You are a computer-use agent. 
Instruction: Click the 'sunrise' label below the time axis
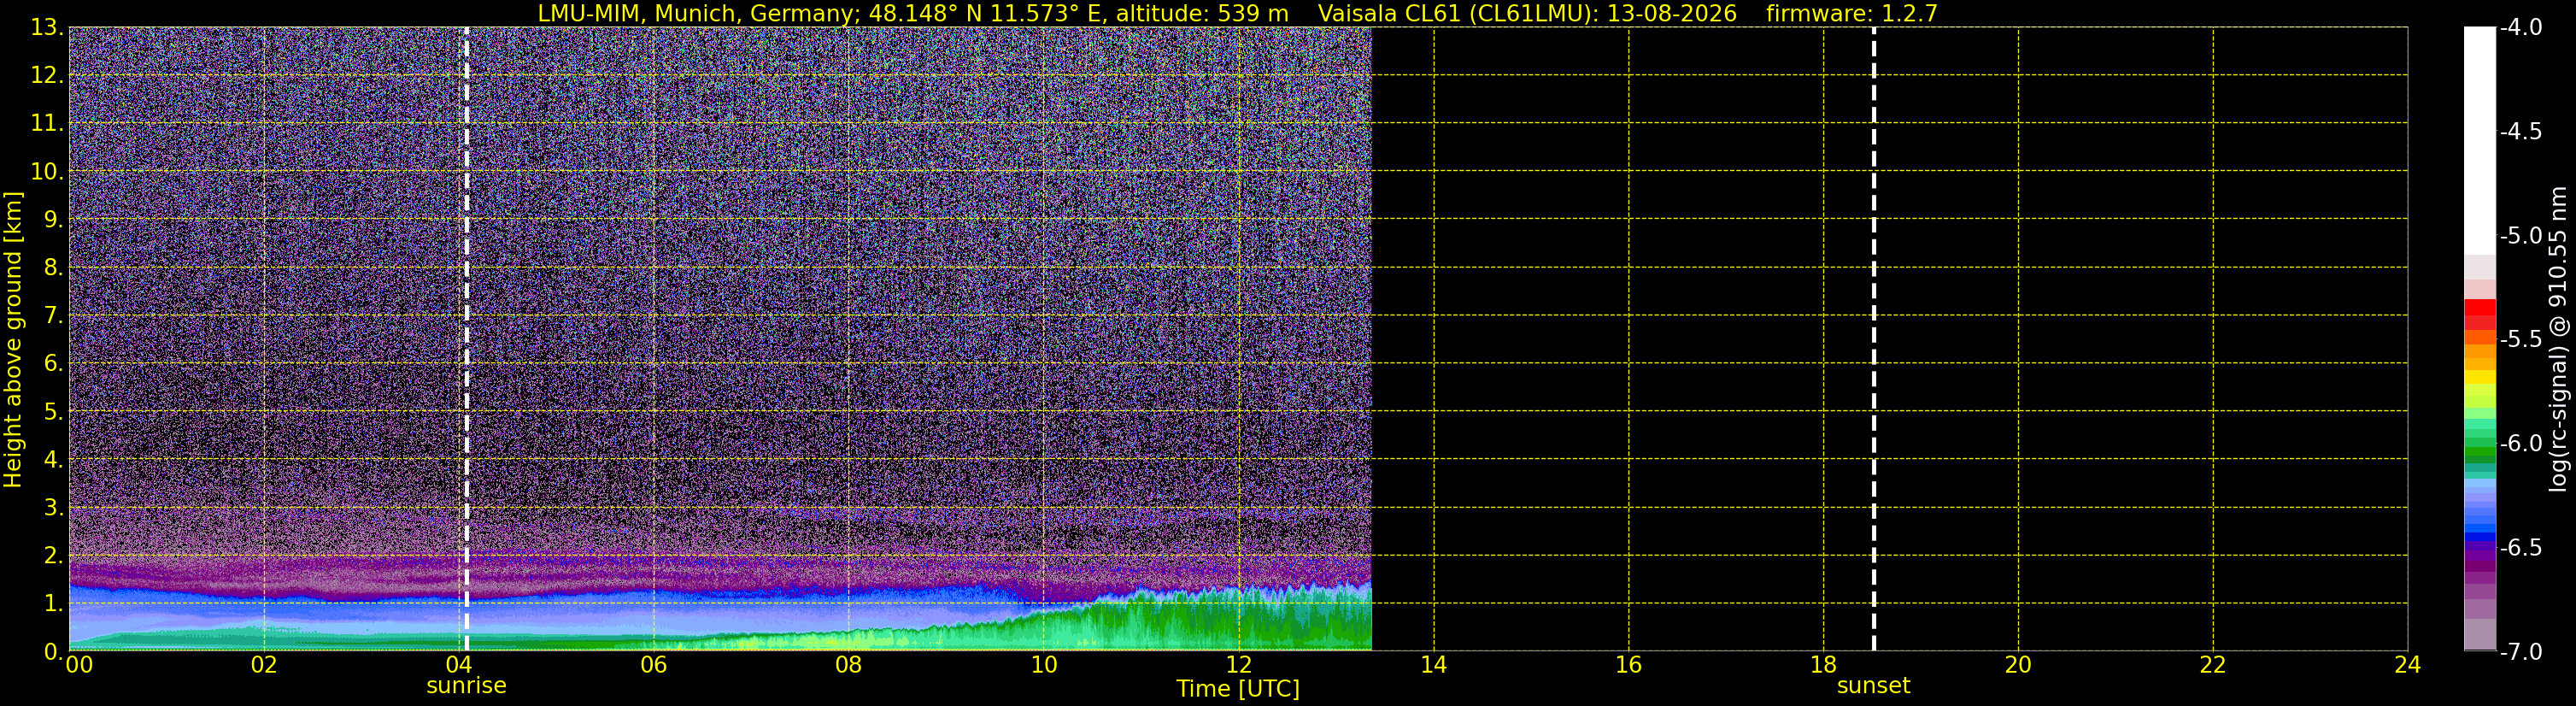[x=466, y=686]
